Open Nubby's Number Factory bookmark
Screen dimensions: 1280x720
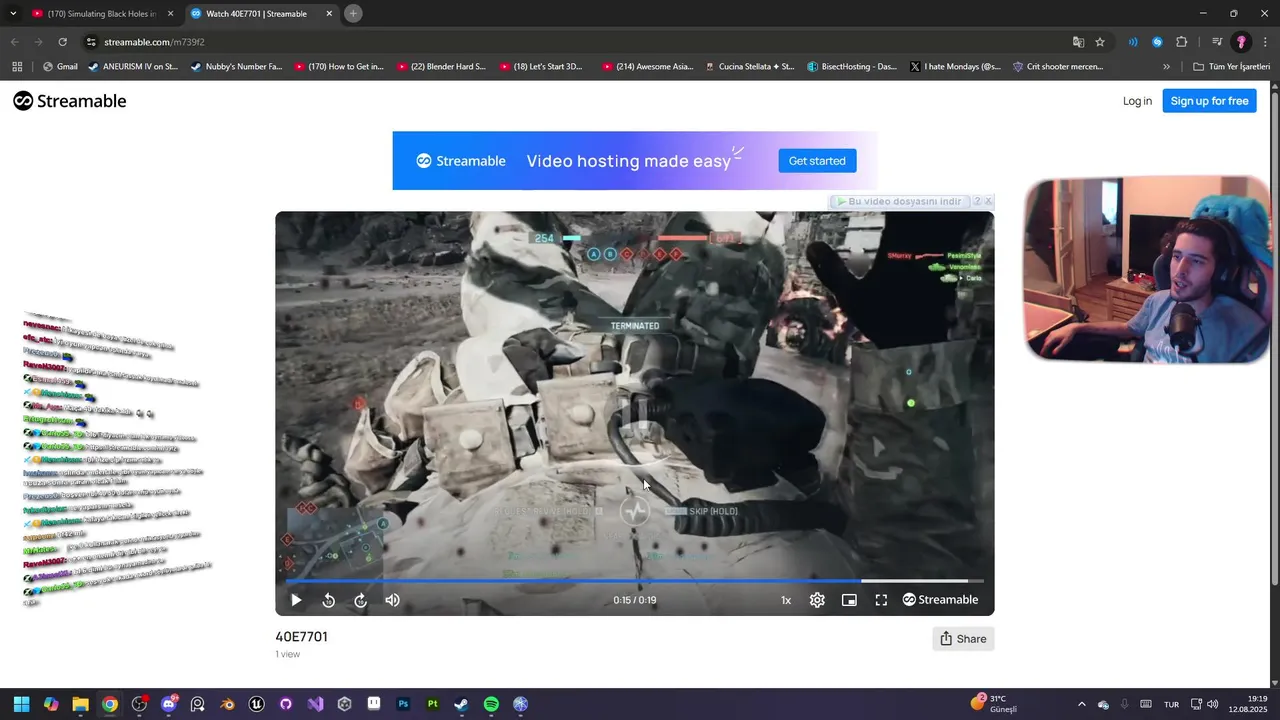point(236,67)
